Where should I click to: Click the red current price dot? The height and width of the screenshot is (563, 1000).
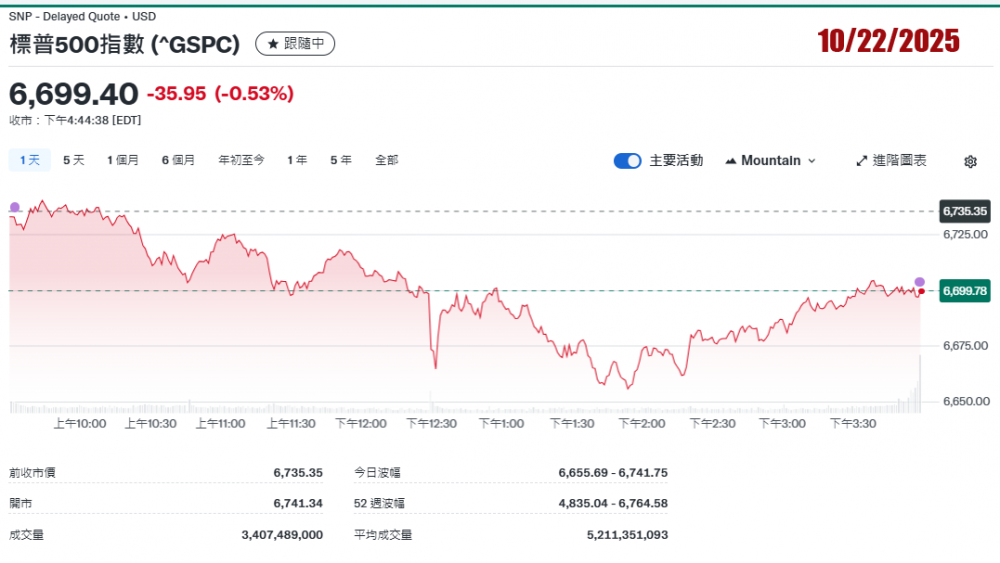(921, 291)
